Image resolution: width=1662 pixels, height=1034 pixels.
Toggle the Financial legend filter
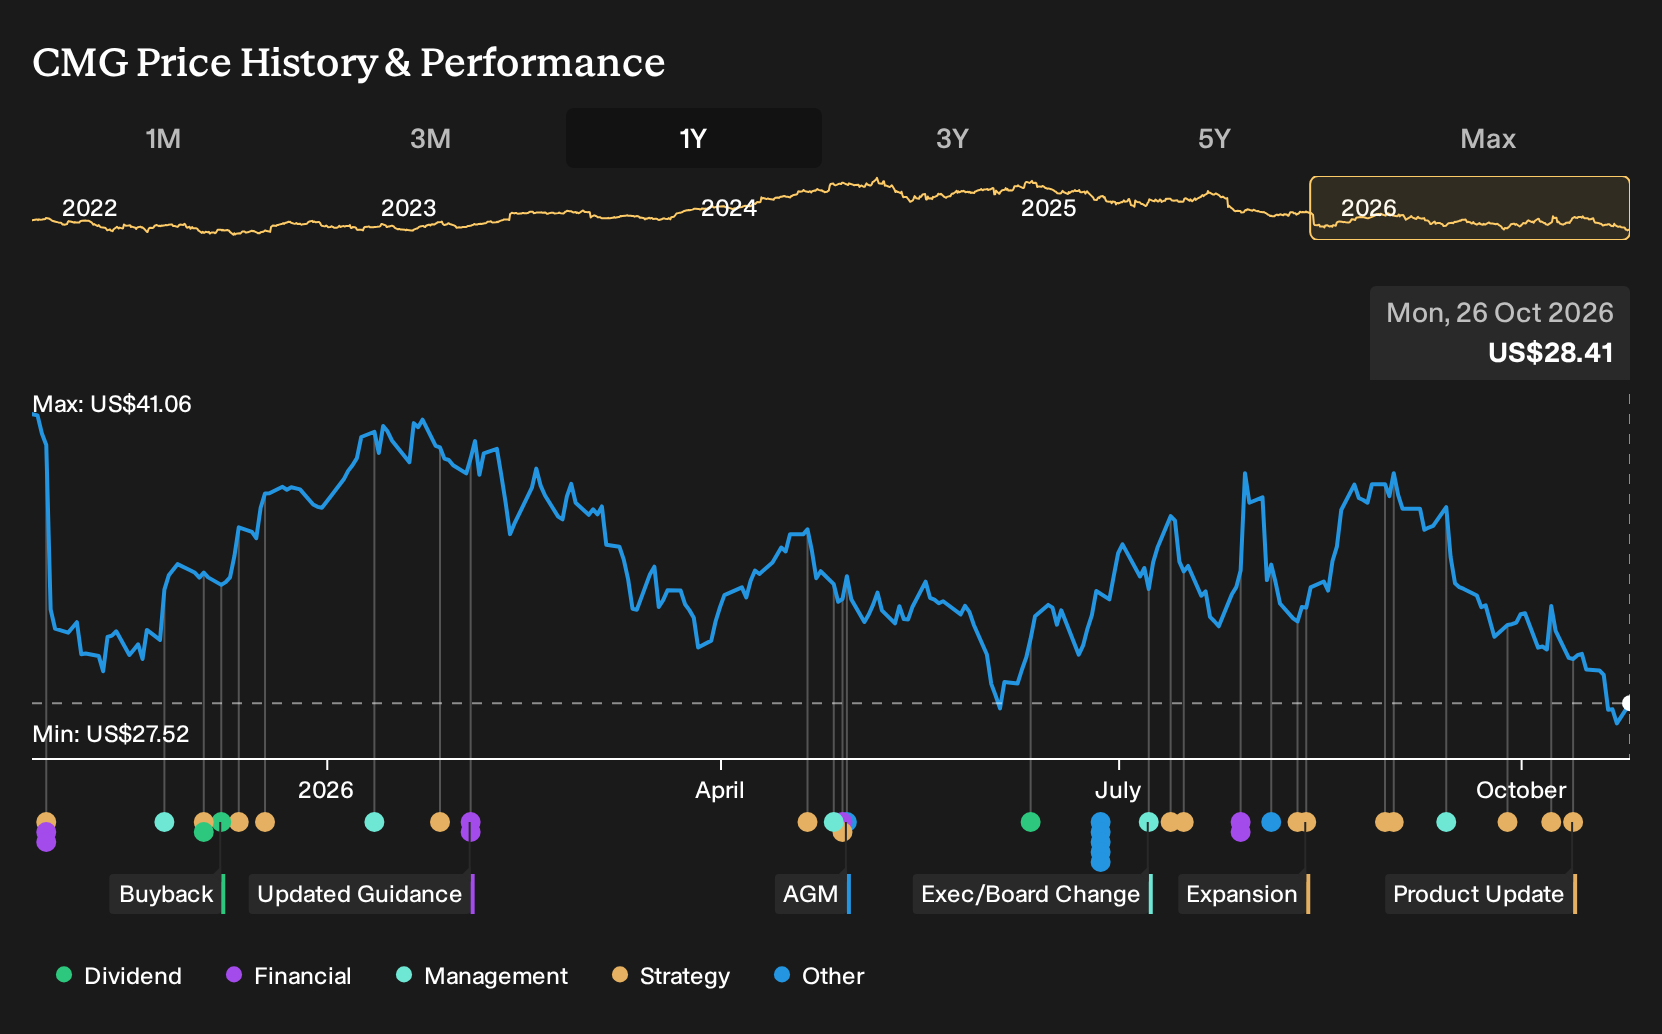coord(289,975)
